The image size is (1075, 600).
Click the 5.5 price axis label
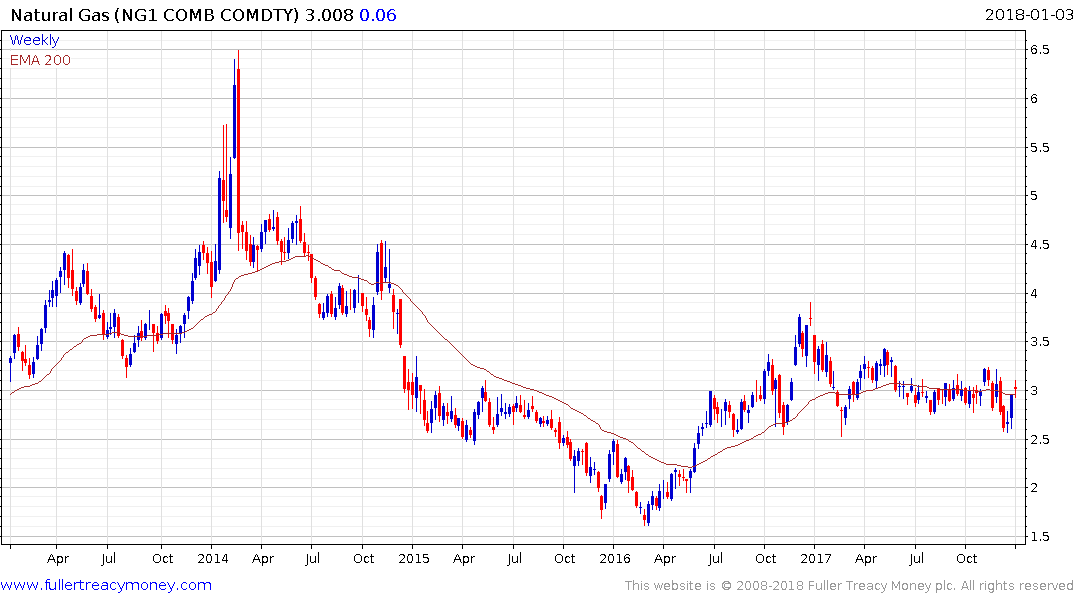coord(1039,147)
